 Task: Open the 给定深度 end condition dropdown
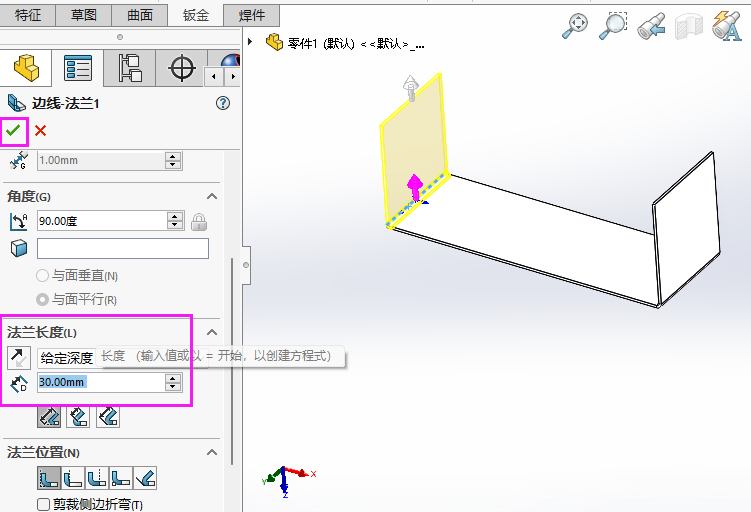(123, 358)
